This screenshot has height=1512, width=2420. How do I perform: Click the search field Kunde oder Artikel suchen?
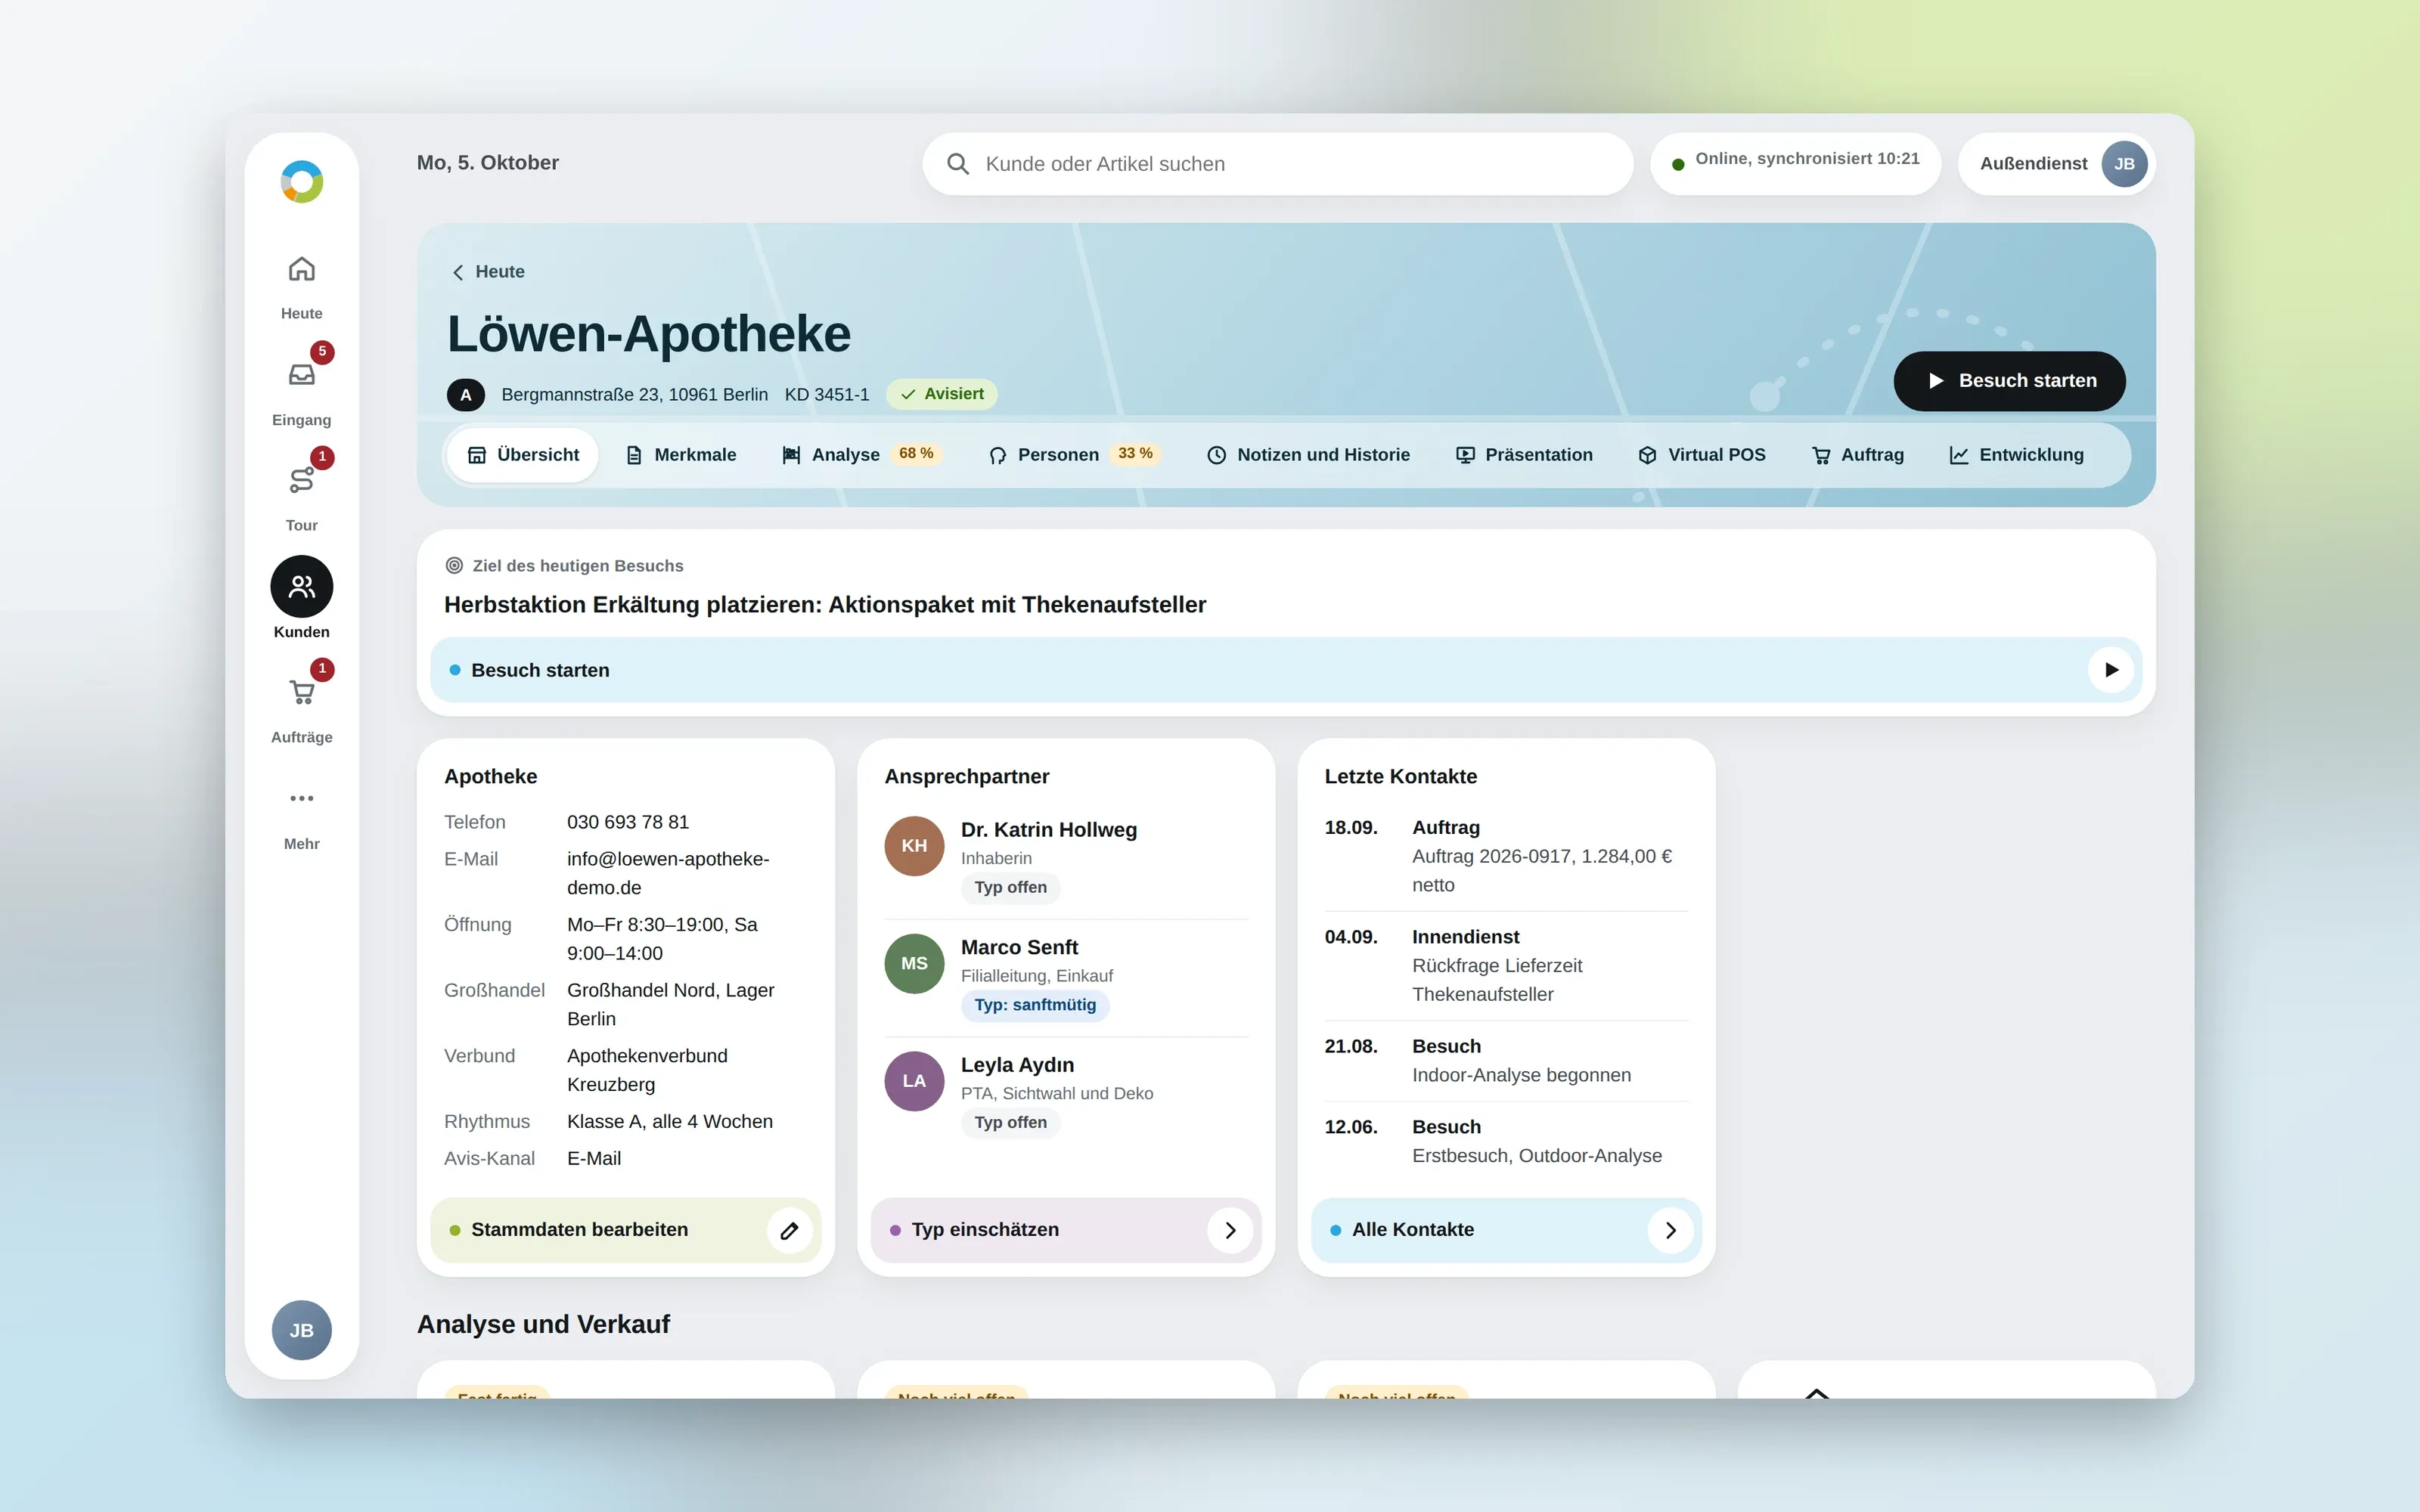[1278, 164]
